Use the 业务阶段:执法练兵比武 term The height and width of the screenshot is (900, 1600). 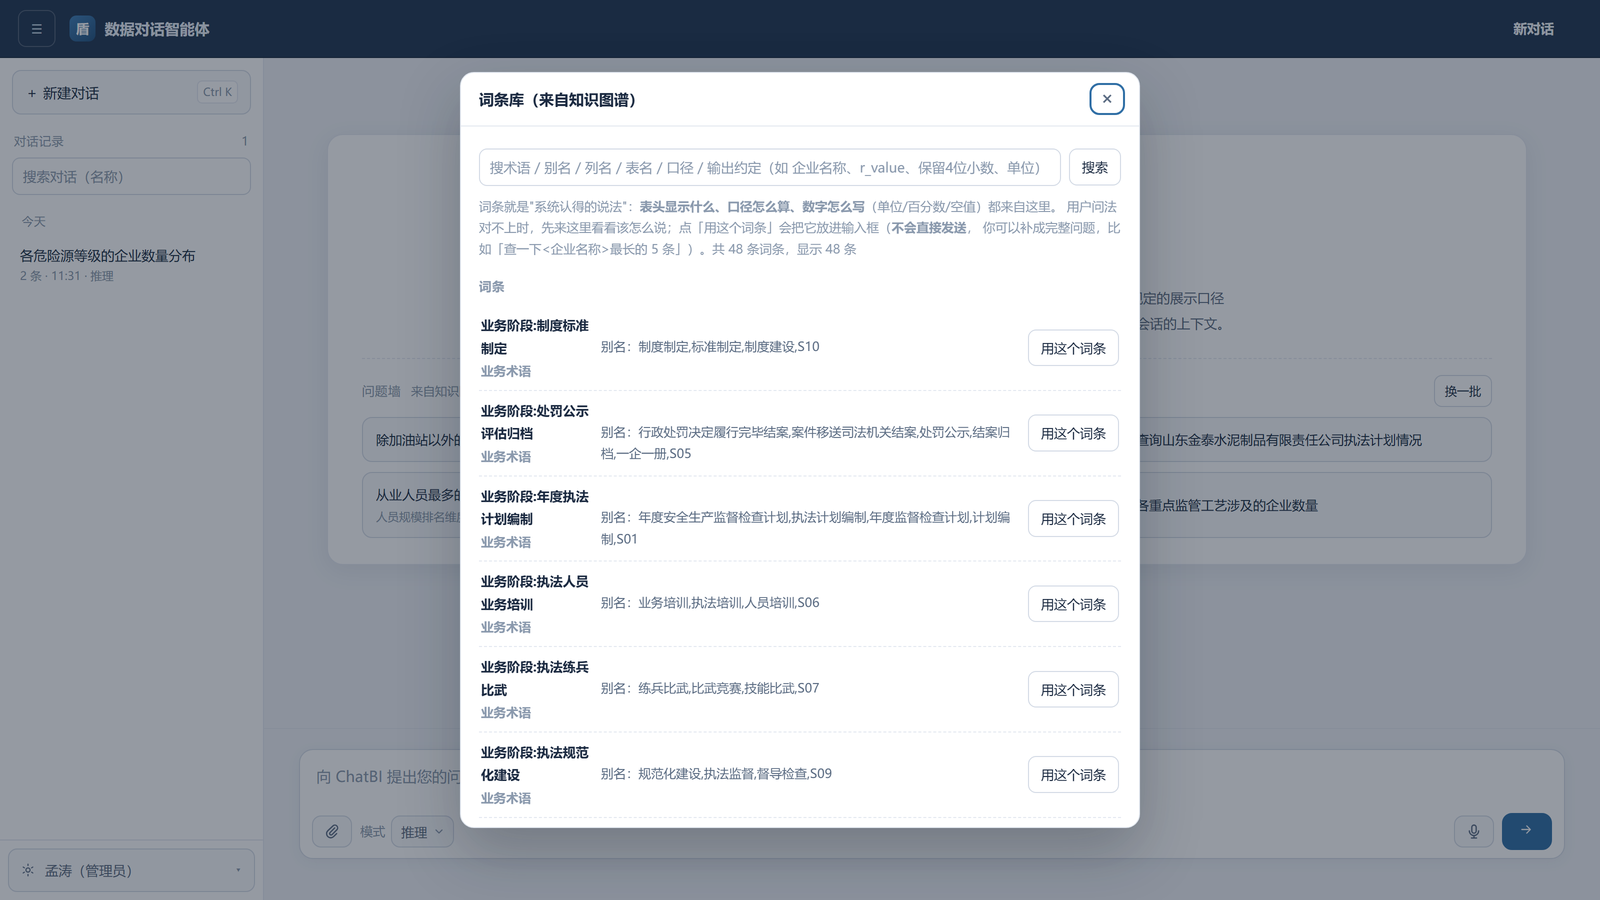(1073, 690)
